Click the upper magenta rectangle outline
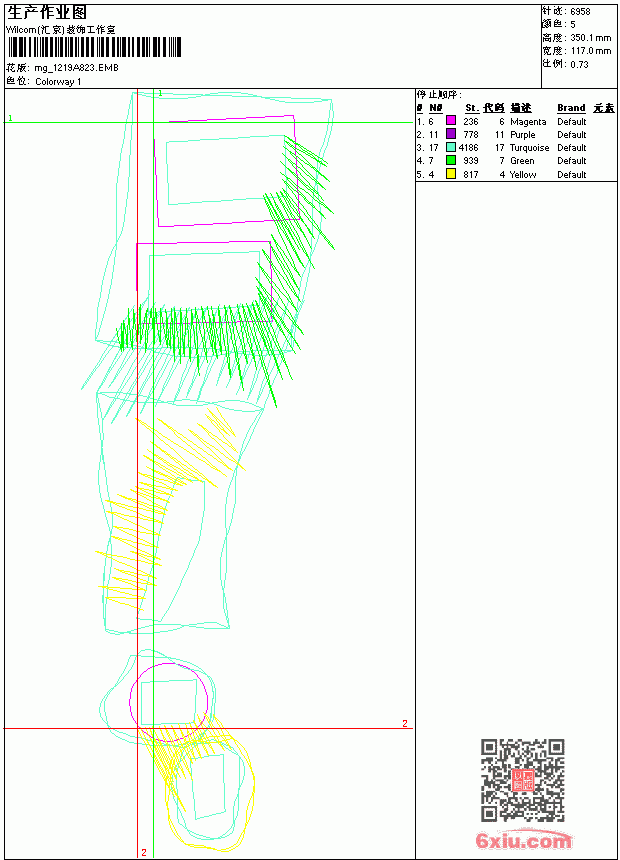The image size is (620, 860). [x=227, y=171]
